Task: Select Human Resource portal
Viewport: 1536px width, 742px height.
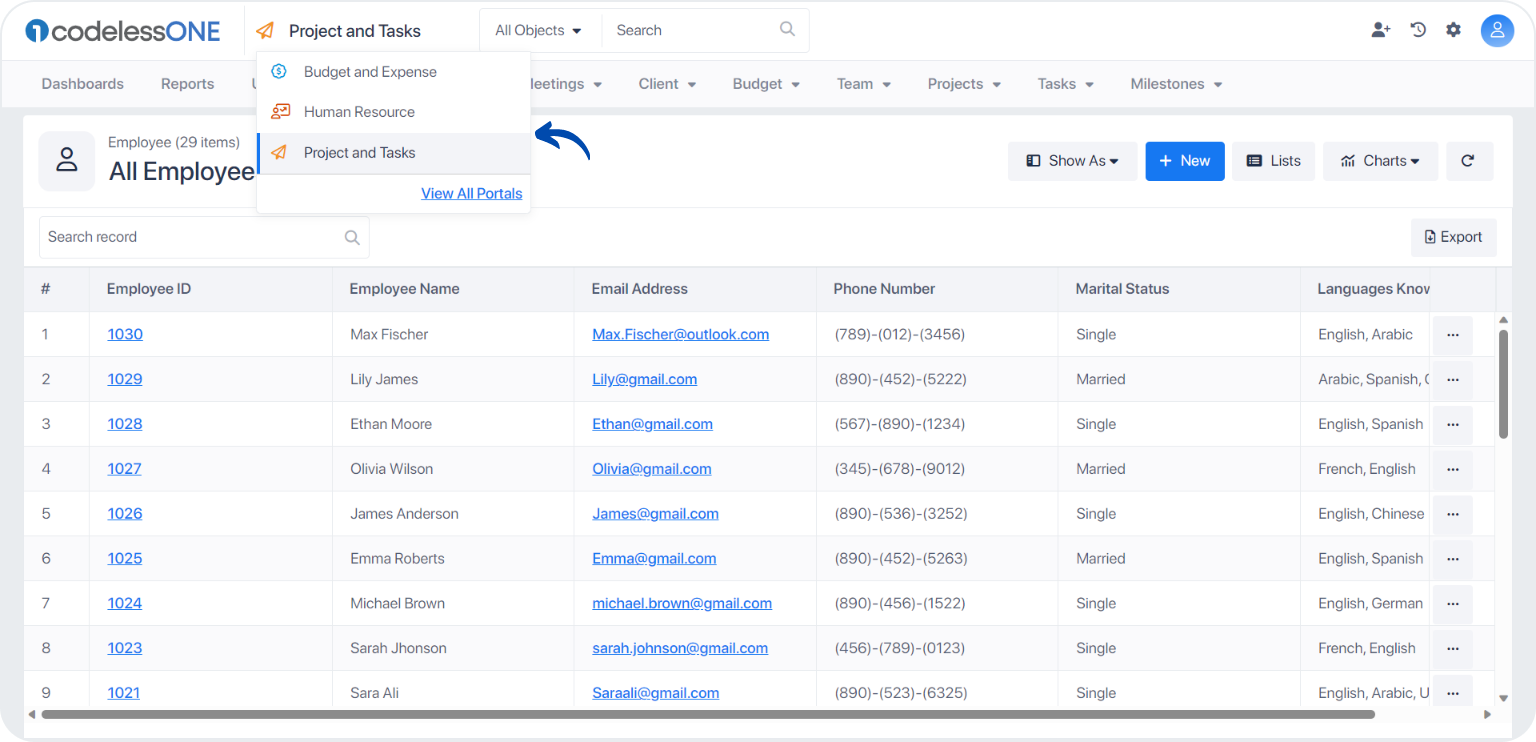Action: (394, 112)
